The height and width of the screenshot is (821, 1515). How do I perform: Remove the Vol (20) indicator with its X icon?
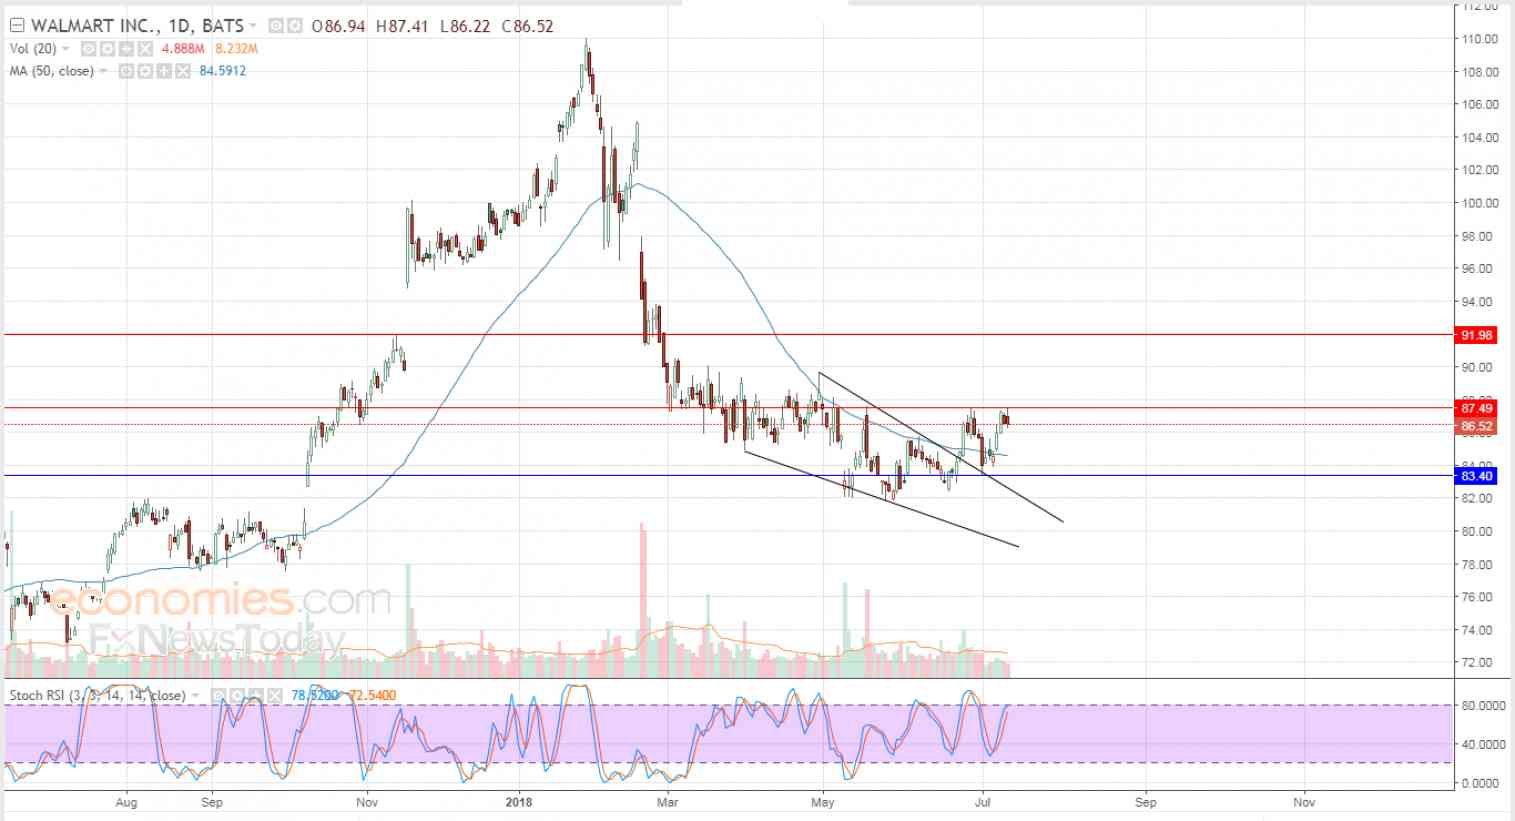[x=145, y=49]
